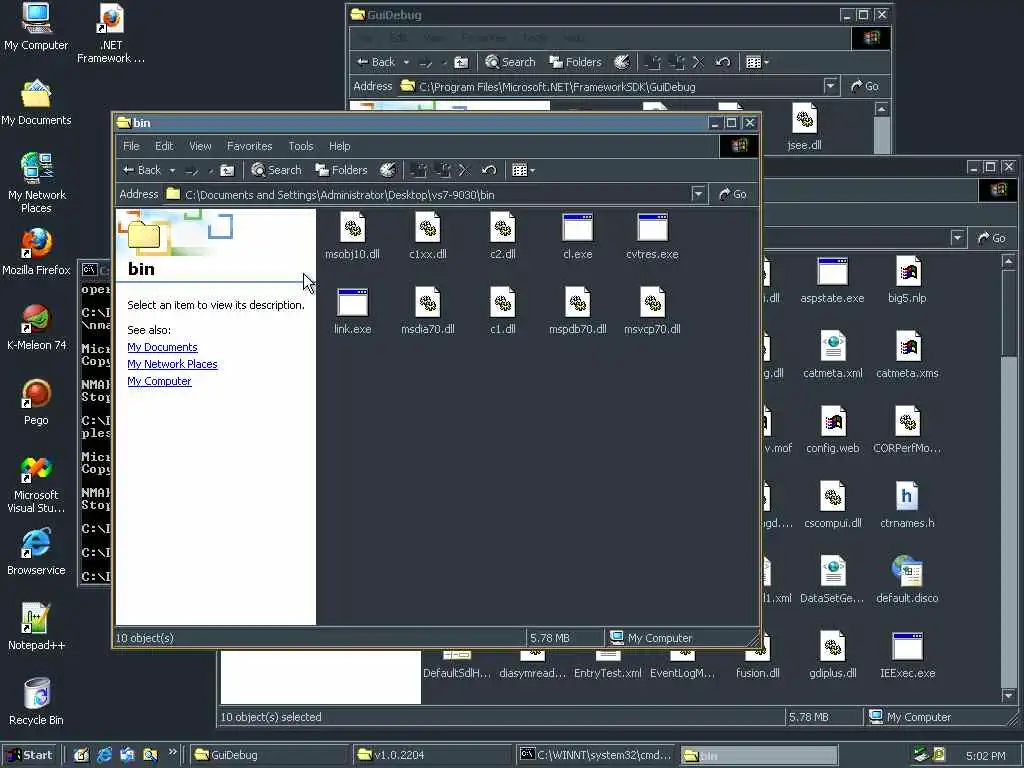Select cl.exe file icon
The image size is (1024, 768).
click(577, 228)
